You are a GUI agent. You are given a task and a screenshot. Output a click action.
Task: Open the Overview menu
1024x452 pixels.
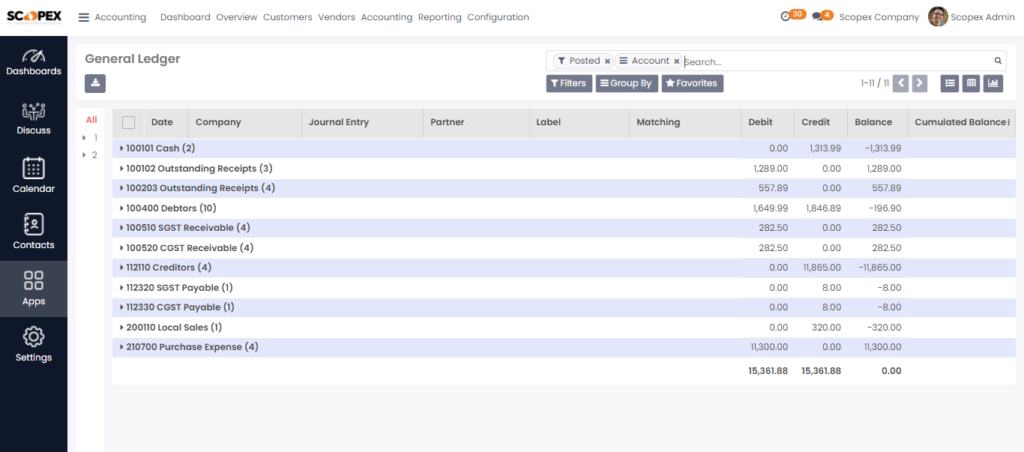pyautogui.click(x=236, y=18)
